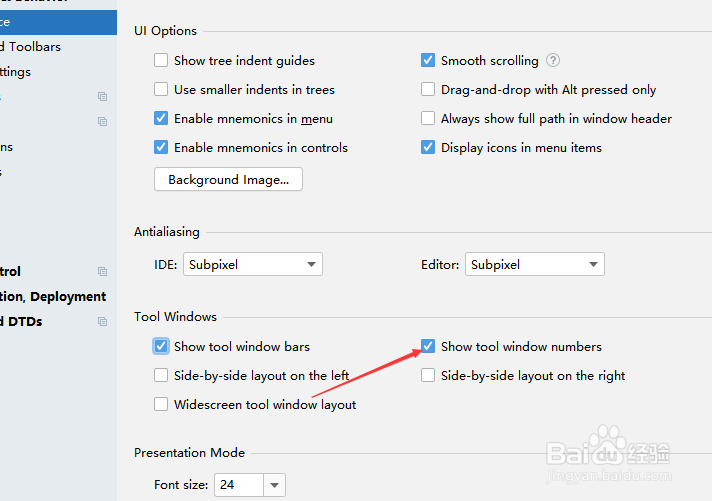This screenshot has width=712, height=501.
Task: Click the Font size value field
Action: coord(239,485)
